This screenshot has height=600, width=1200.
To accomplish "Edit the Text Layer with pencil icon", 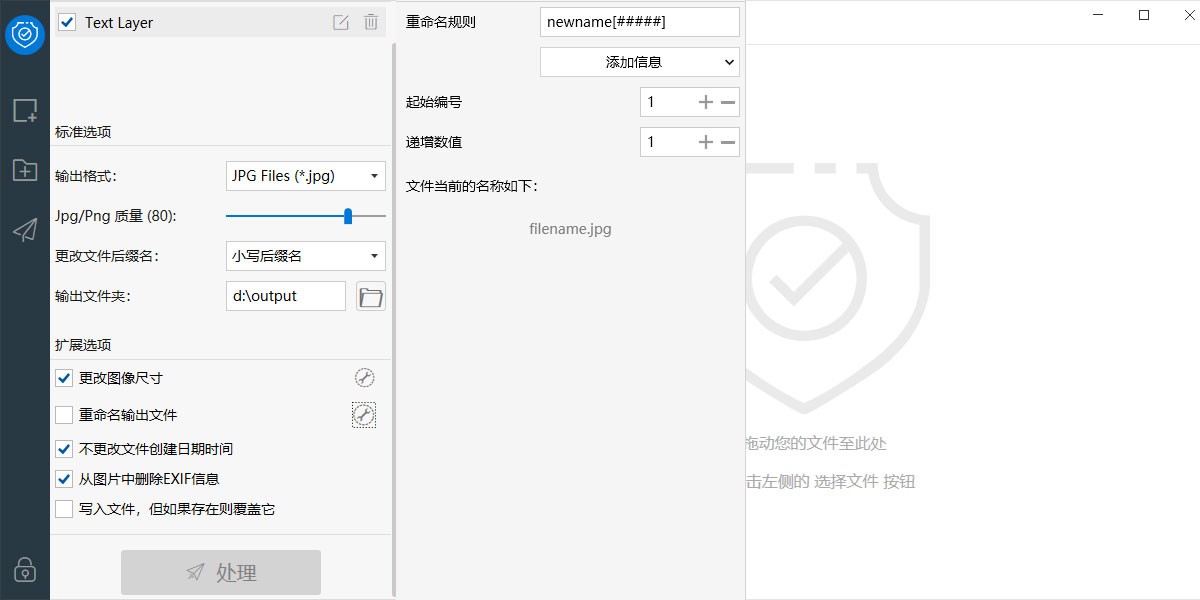I will click(341, 22).
